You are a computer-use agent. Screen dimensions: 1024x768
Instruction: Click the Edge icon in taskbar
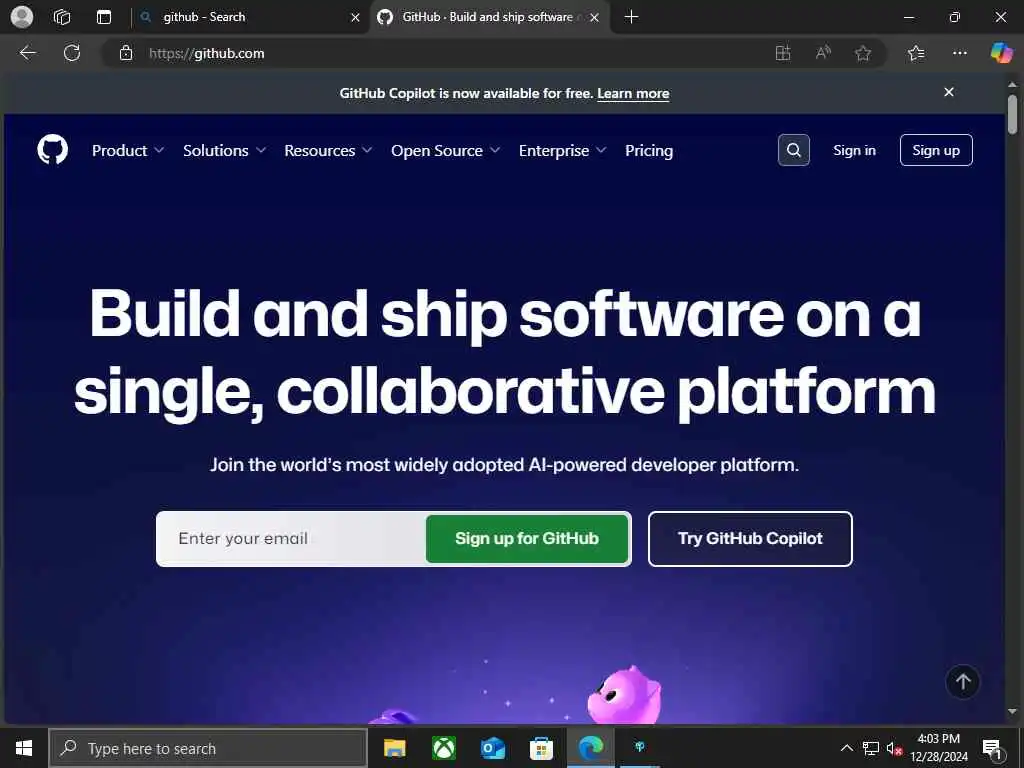(590, 748)
